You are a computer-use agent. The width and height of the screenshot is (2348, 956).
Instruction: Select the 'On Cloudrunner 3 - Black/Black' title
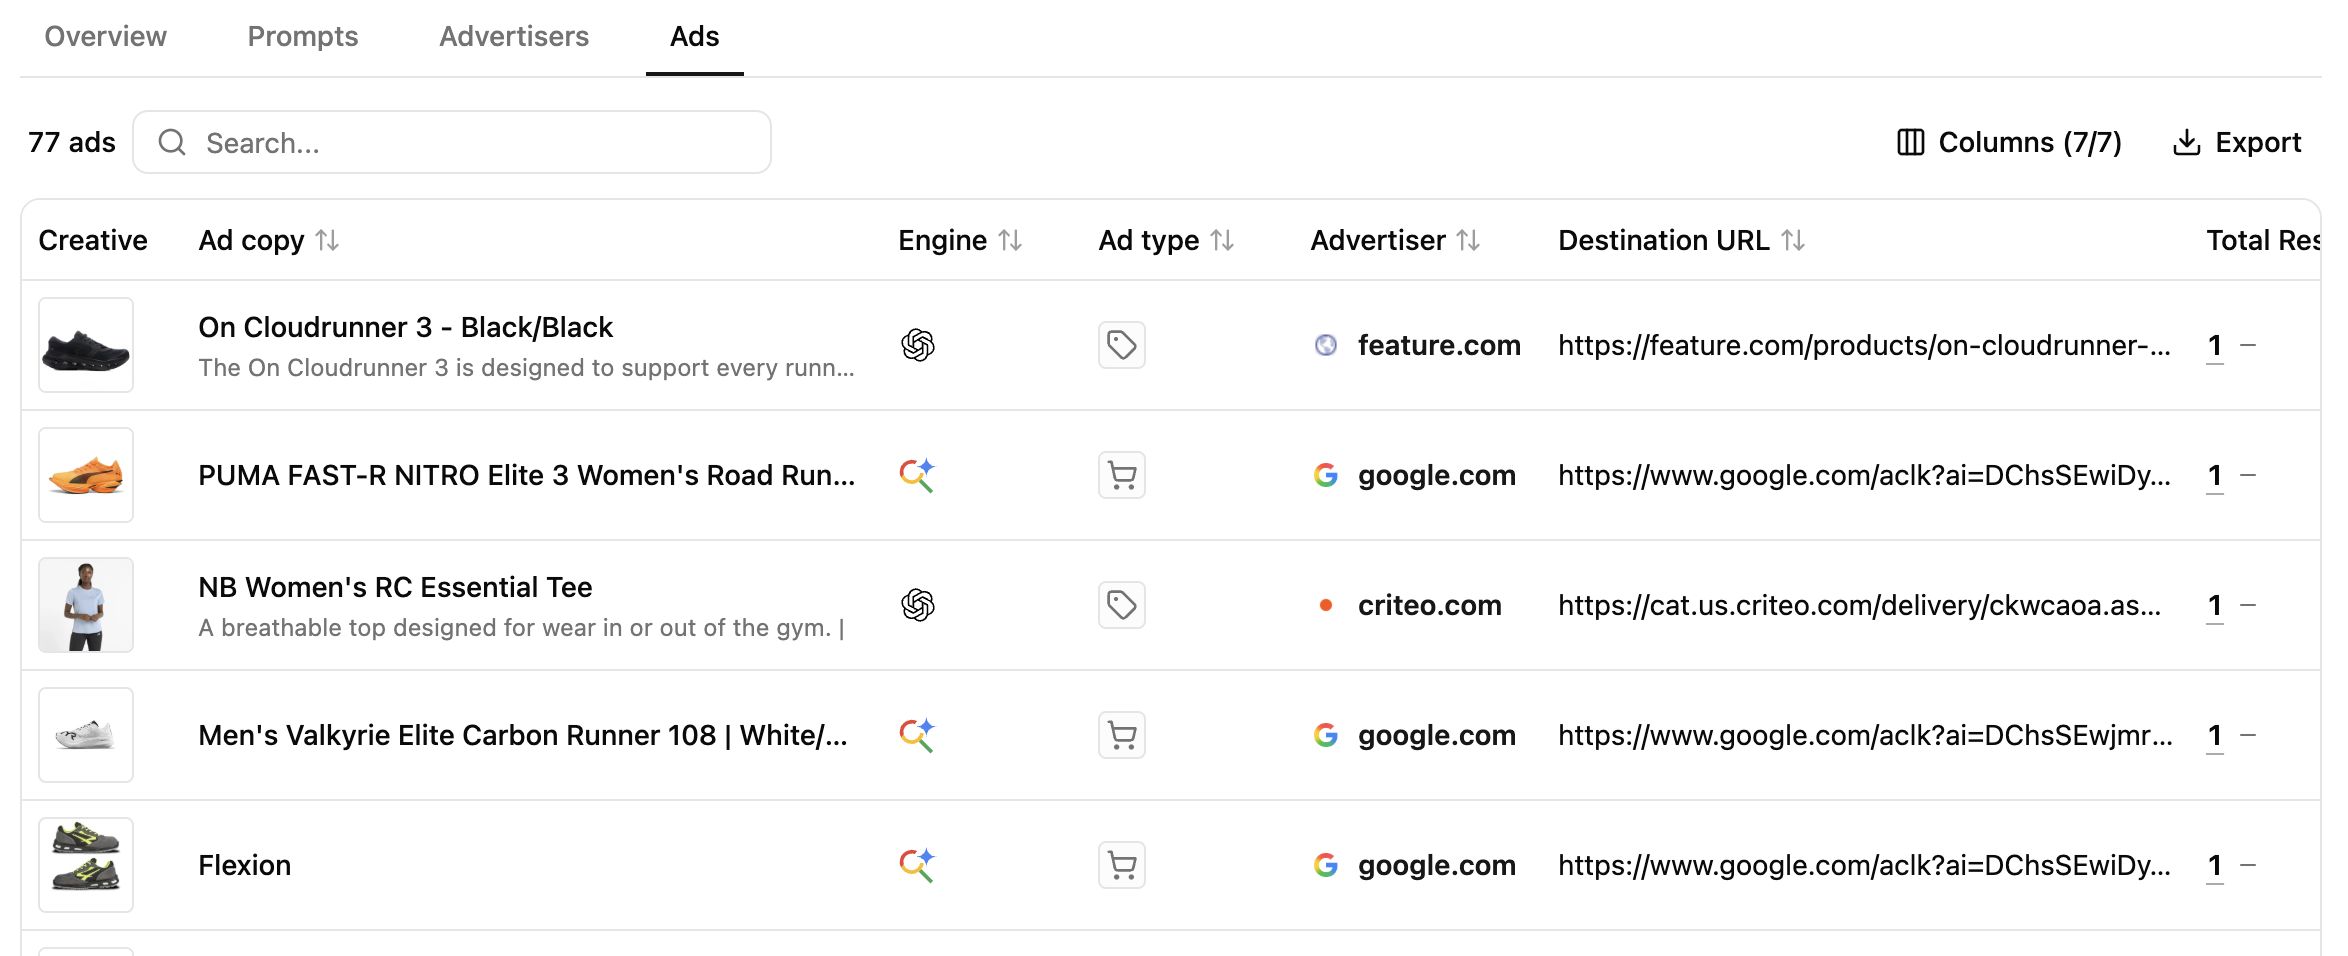click(x=405, y=327)
